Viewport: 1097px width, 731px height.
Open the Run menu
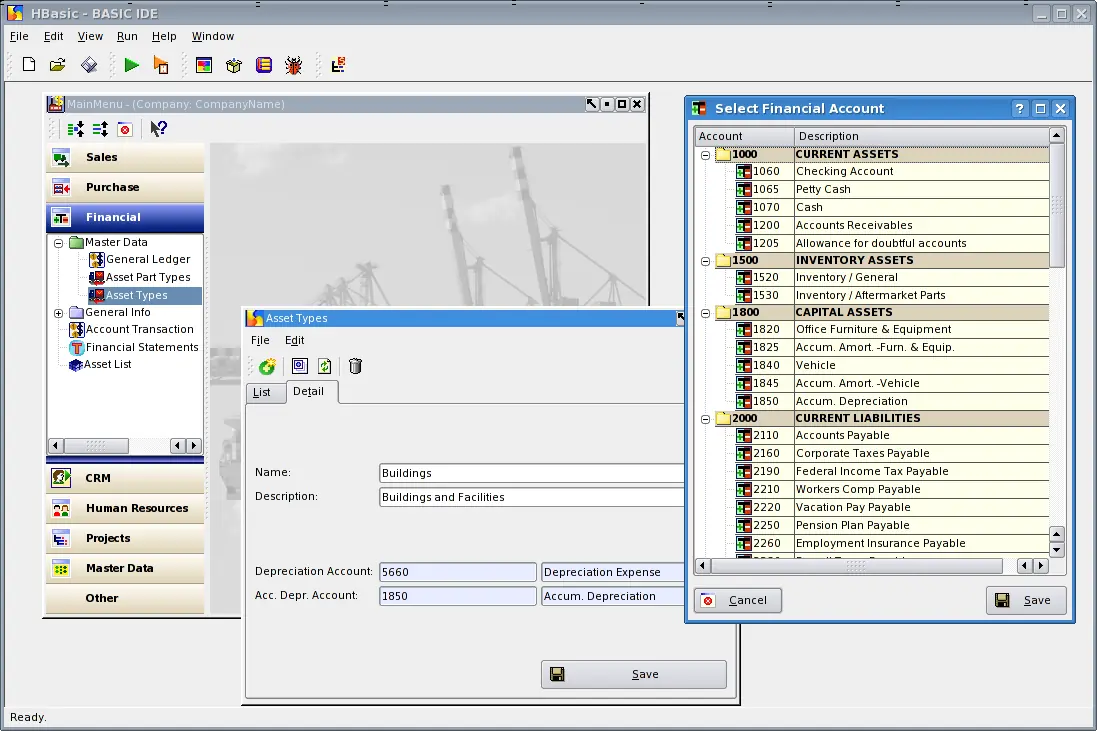tap(127, 36)
